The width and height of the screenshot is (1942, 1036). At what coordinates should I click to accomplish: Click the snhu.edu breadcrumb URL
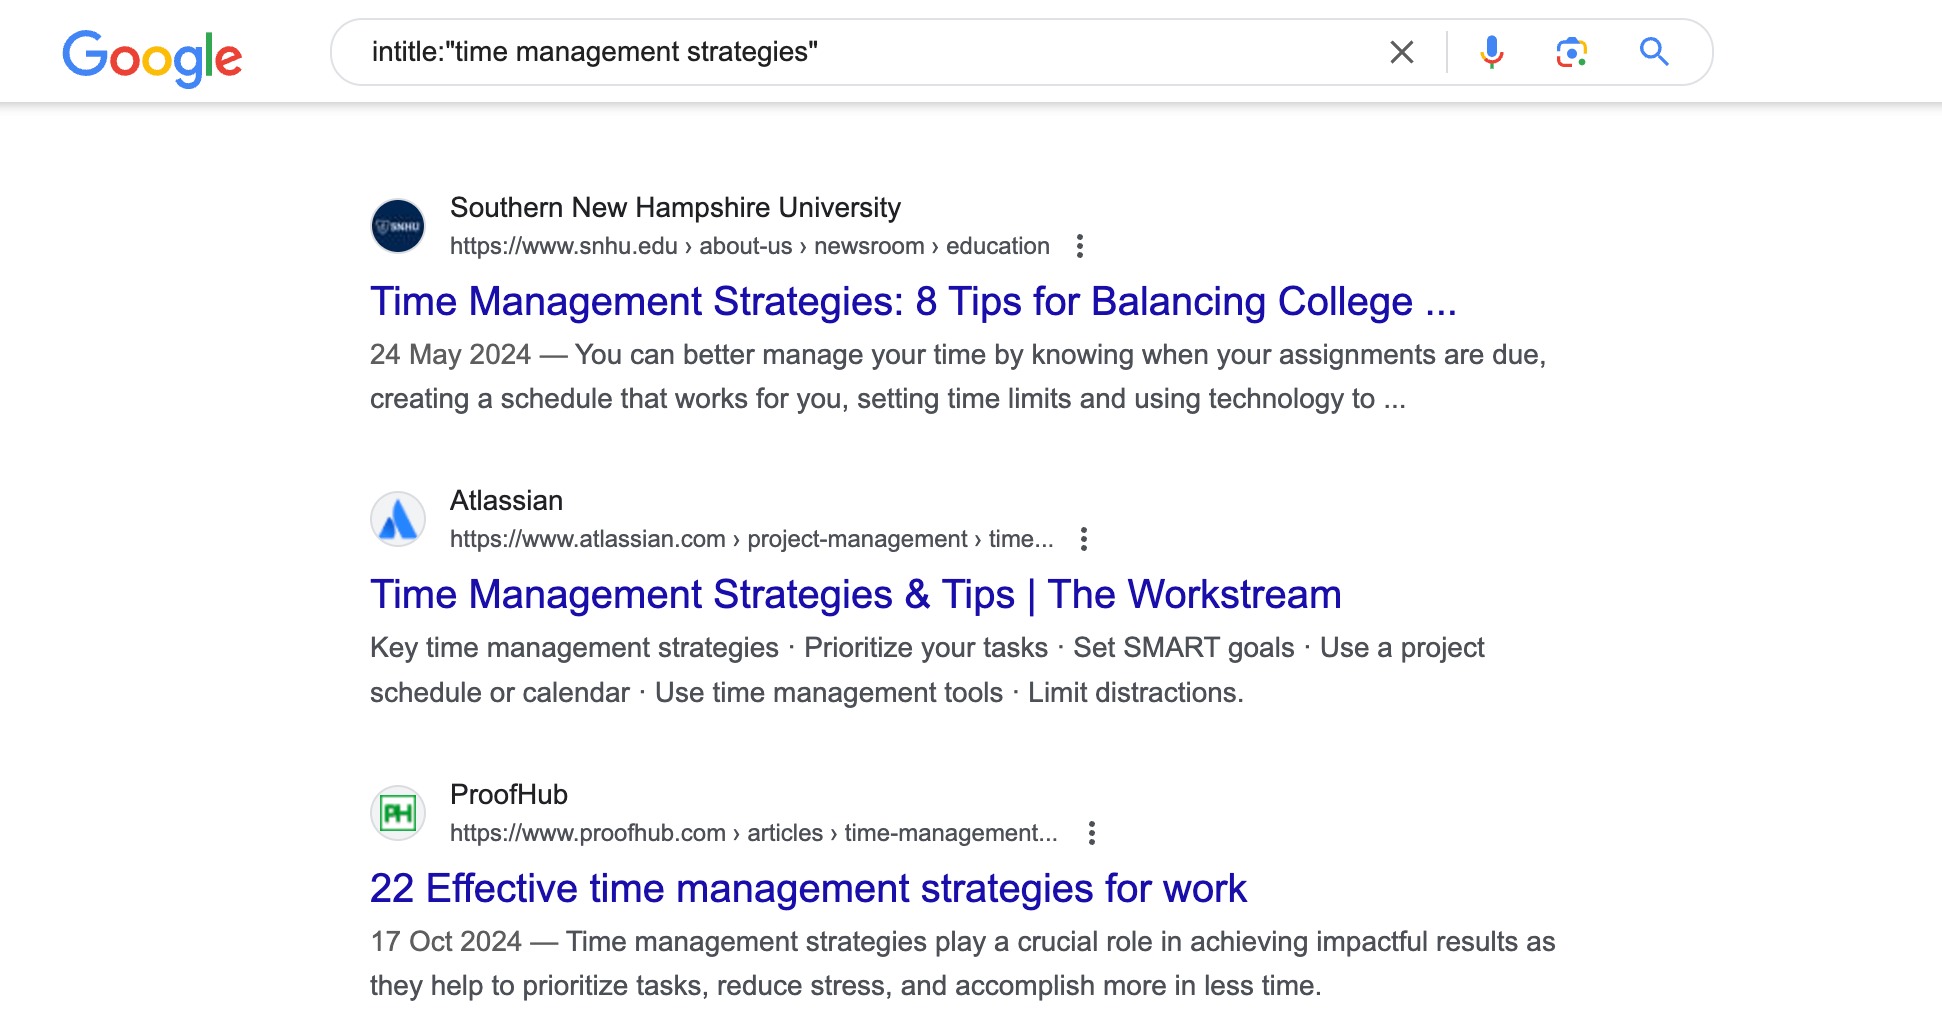(x=749, y=246)
